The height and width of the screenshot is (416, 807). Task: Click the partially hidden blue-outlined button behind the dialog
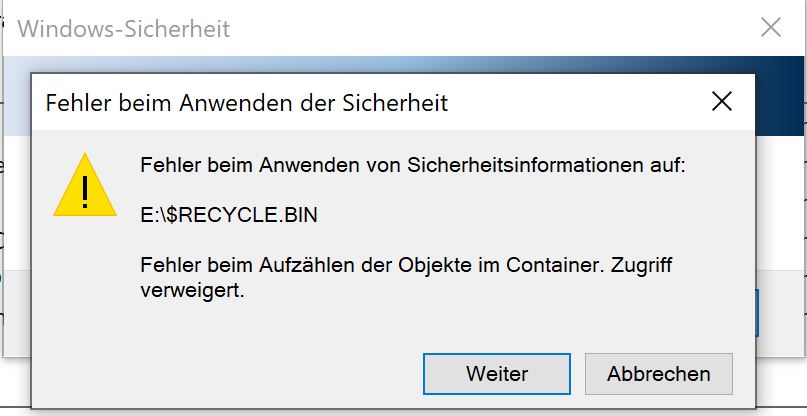755,312
